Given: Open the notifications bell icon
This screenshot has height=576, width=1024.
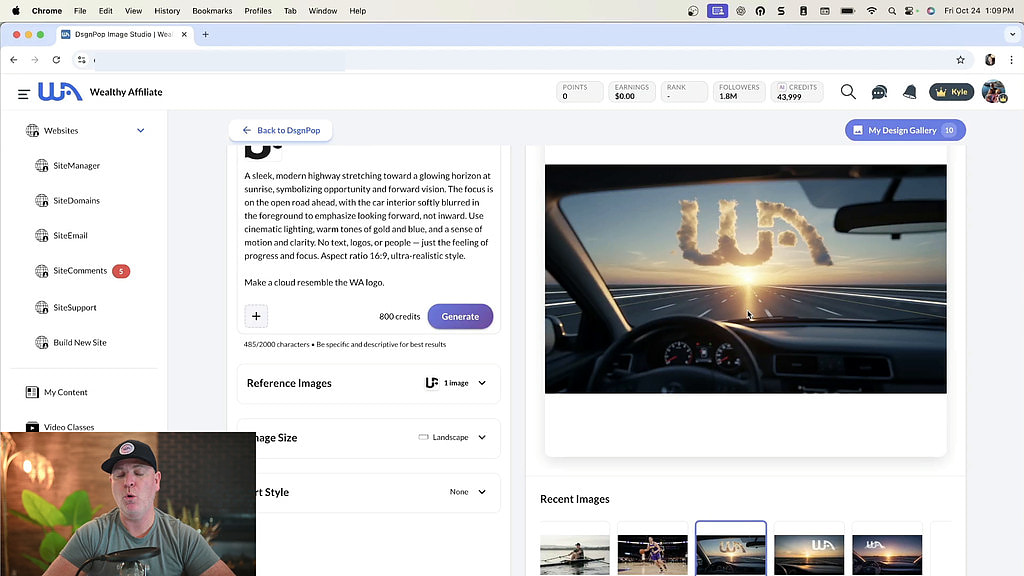Looking at the screenshot, I should point(909,92).
